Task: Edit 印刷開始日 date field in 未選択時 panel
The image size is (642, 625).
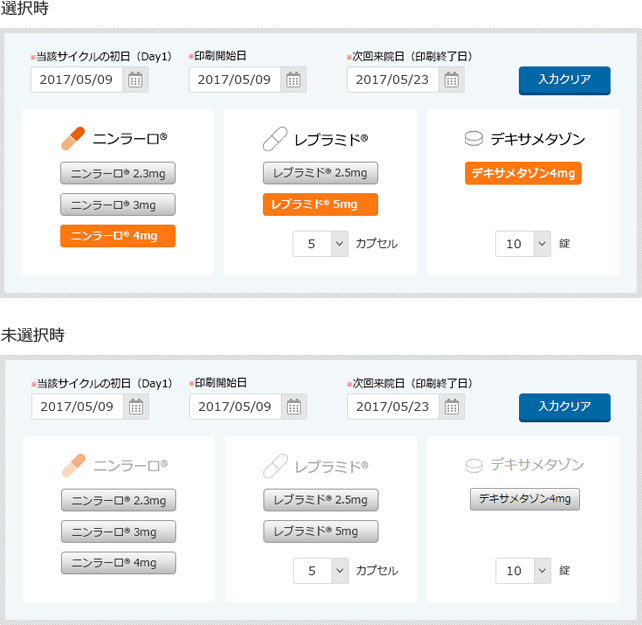Action: pyautogui.click(x=235, y=407)
